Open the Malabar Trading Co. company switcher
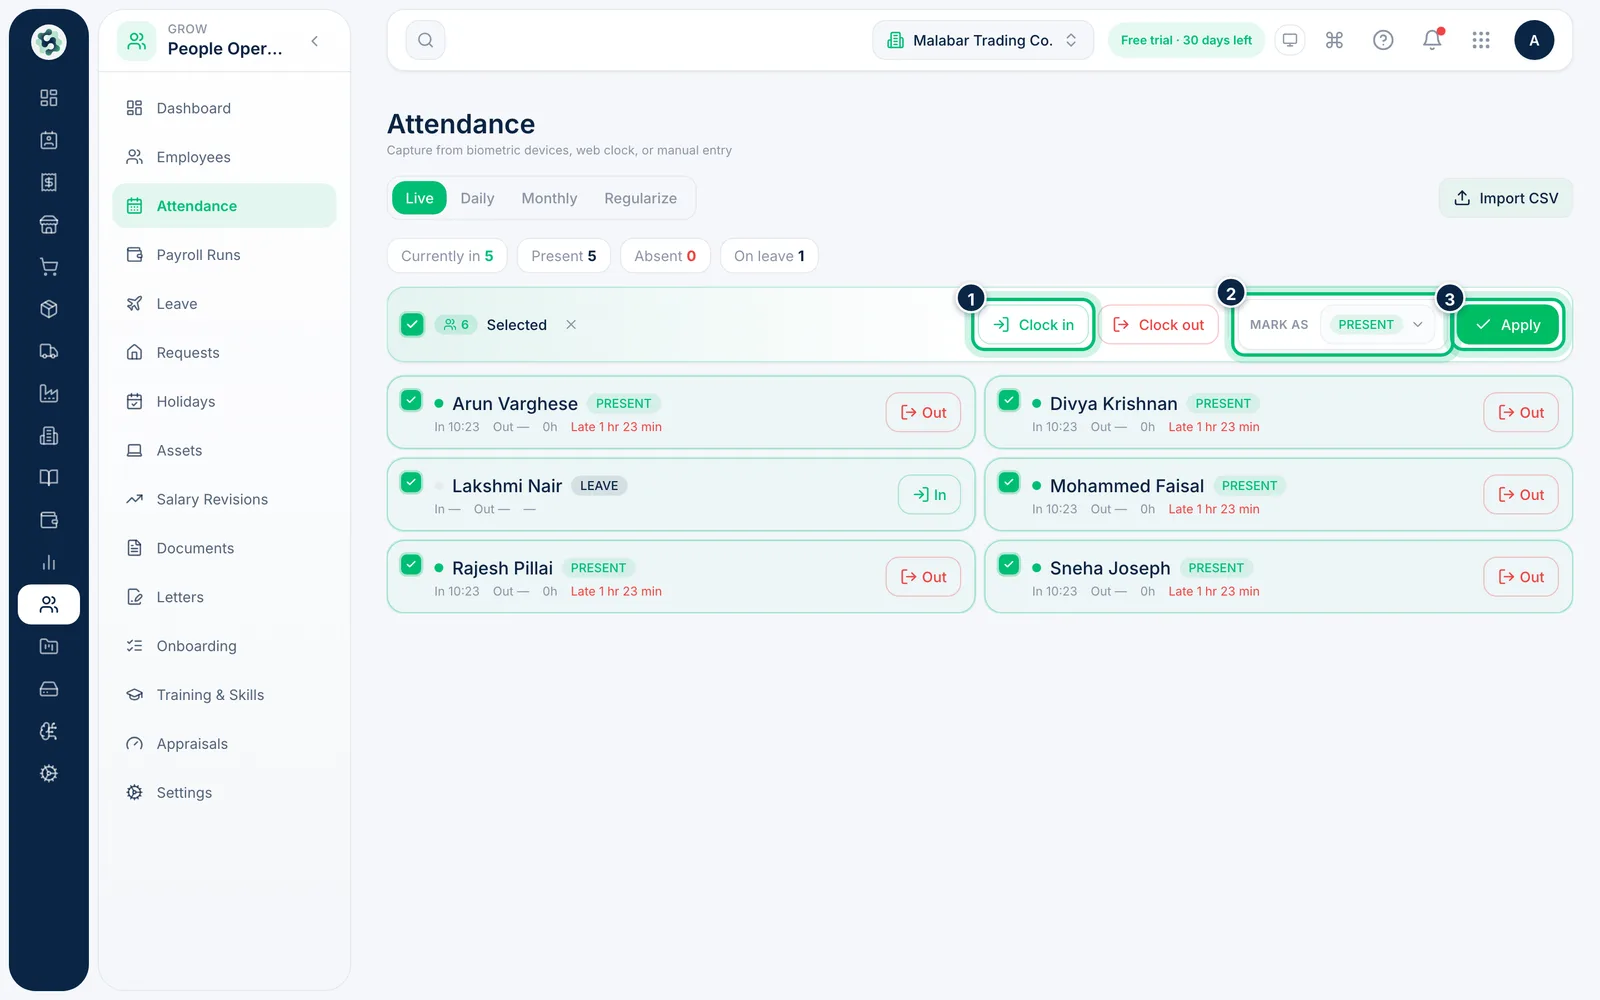The image size is (1600, 1000). [983, 40]
